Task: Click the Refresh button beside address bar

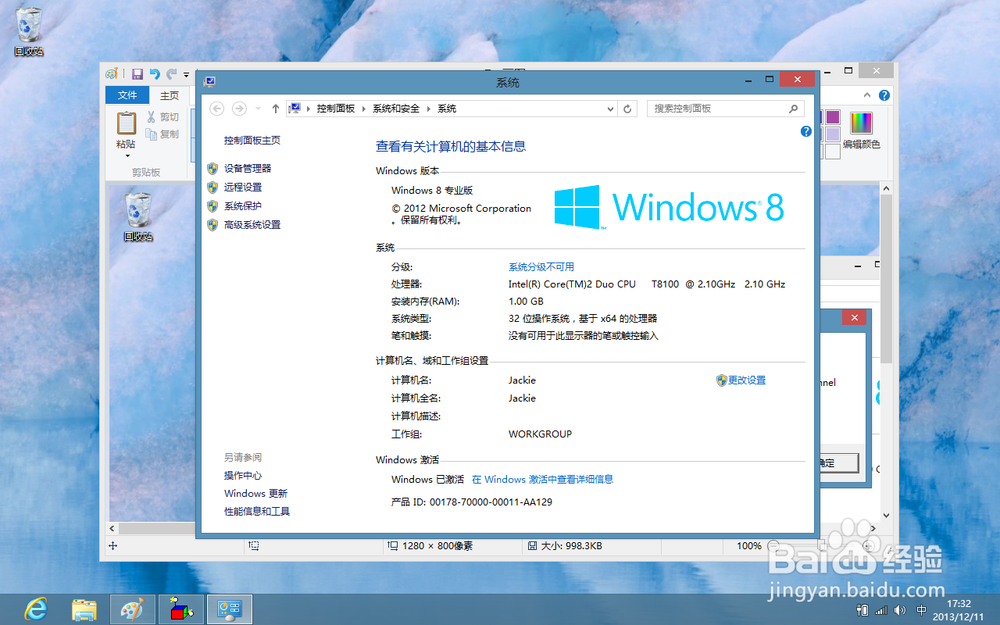Action: (x=628, y=109)
